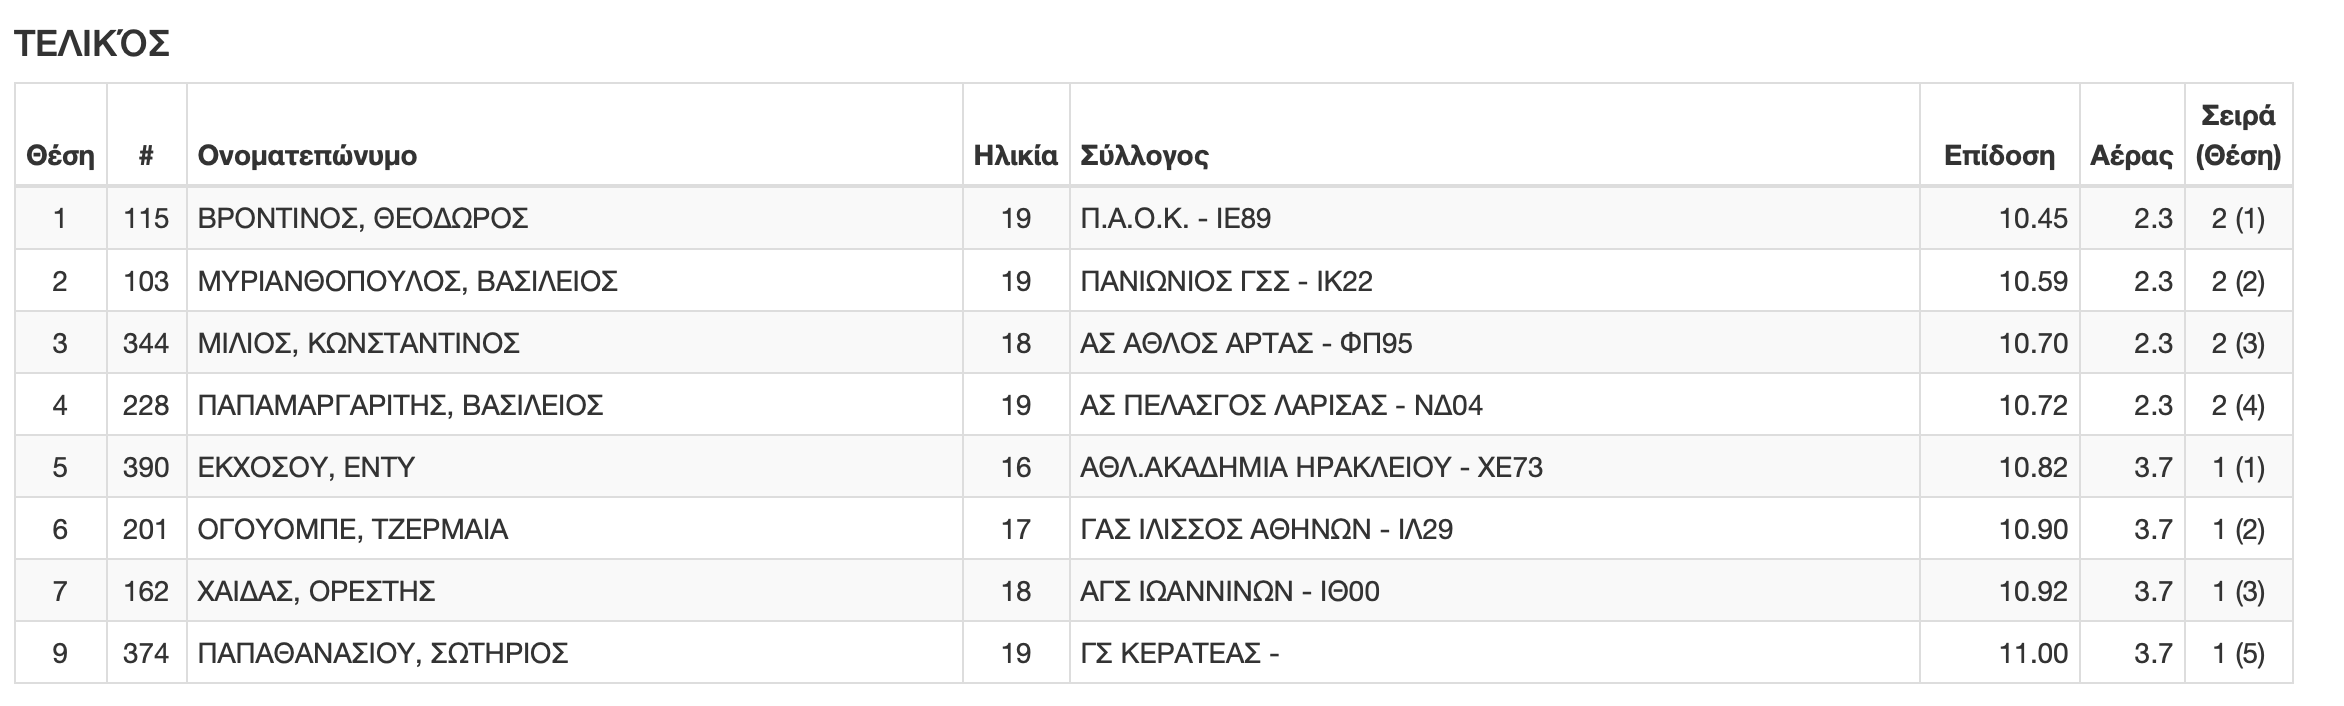This screenshot has width=2344, height=706.
Task: Select the Σύλλογος column header
Action: 1144,156
